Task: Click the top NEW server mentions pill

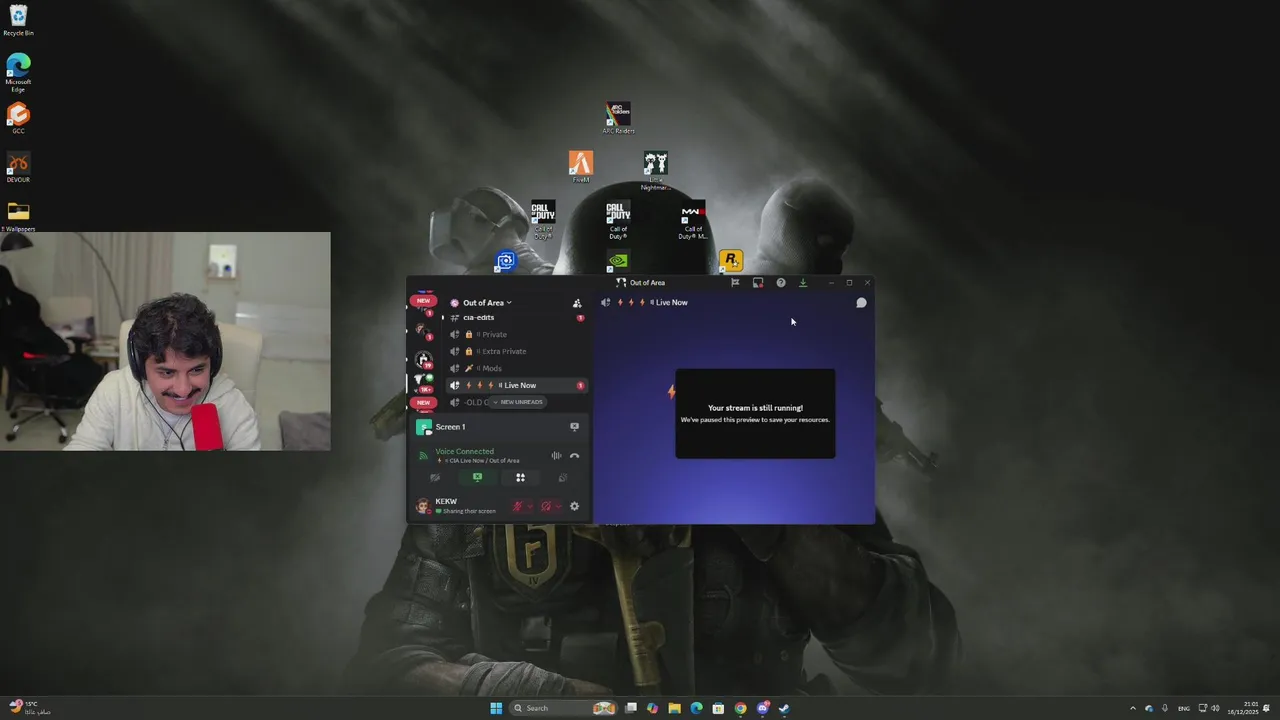Action: pyautogui.click(x=424, y=301)
